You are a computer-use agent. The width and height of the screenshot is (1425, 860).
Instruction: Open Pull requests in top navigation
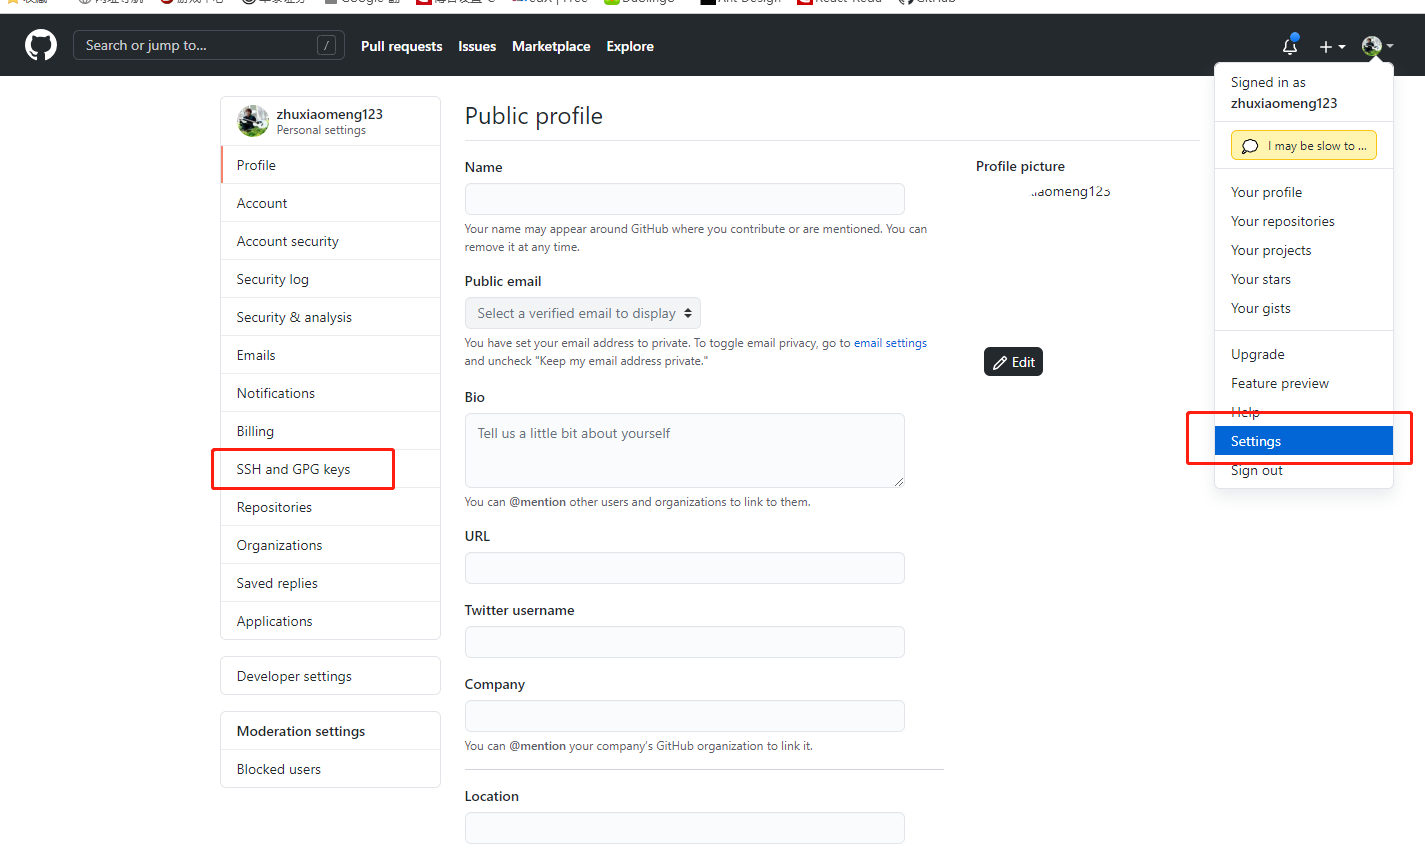(401, 46)
